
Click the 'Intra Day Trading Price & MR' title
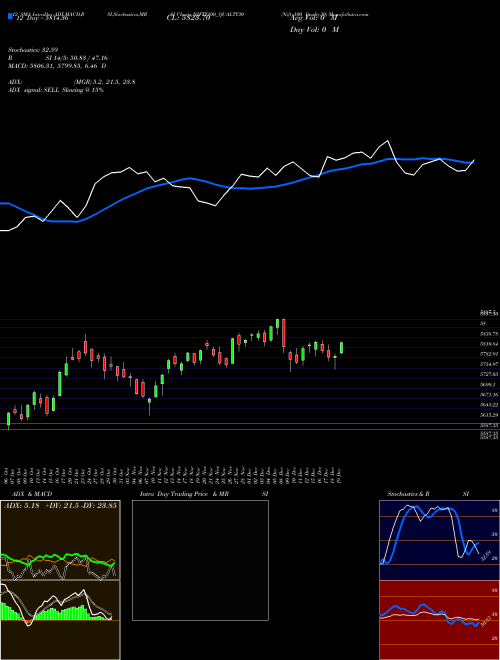pos(185,494)
